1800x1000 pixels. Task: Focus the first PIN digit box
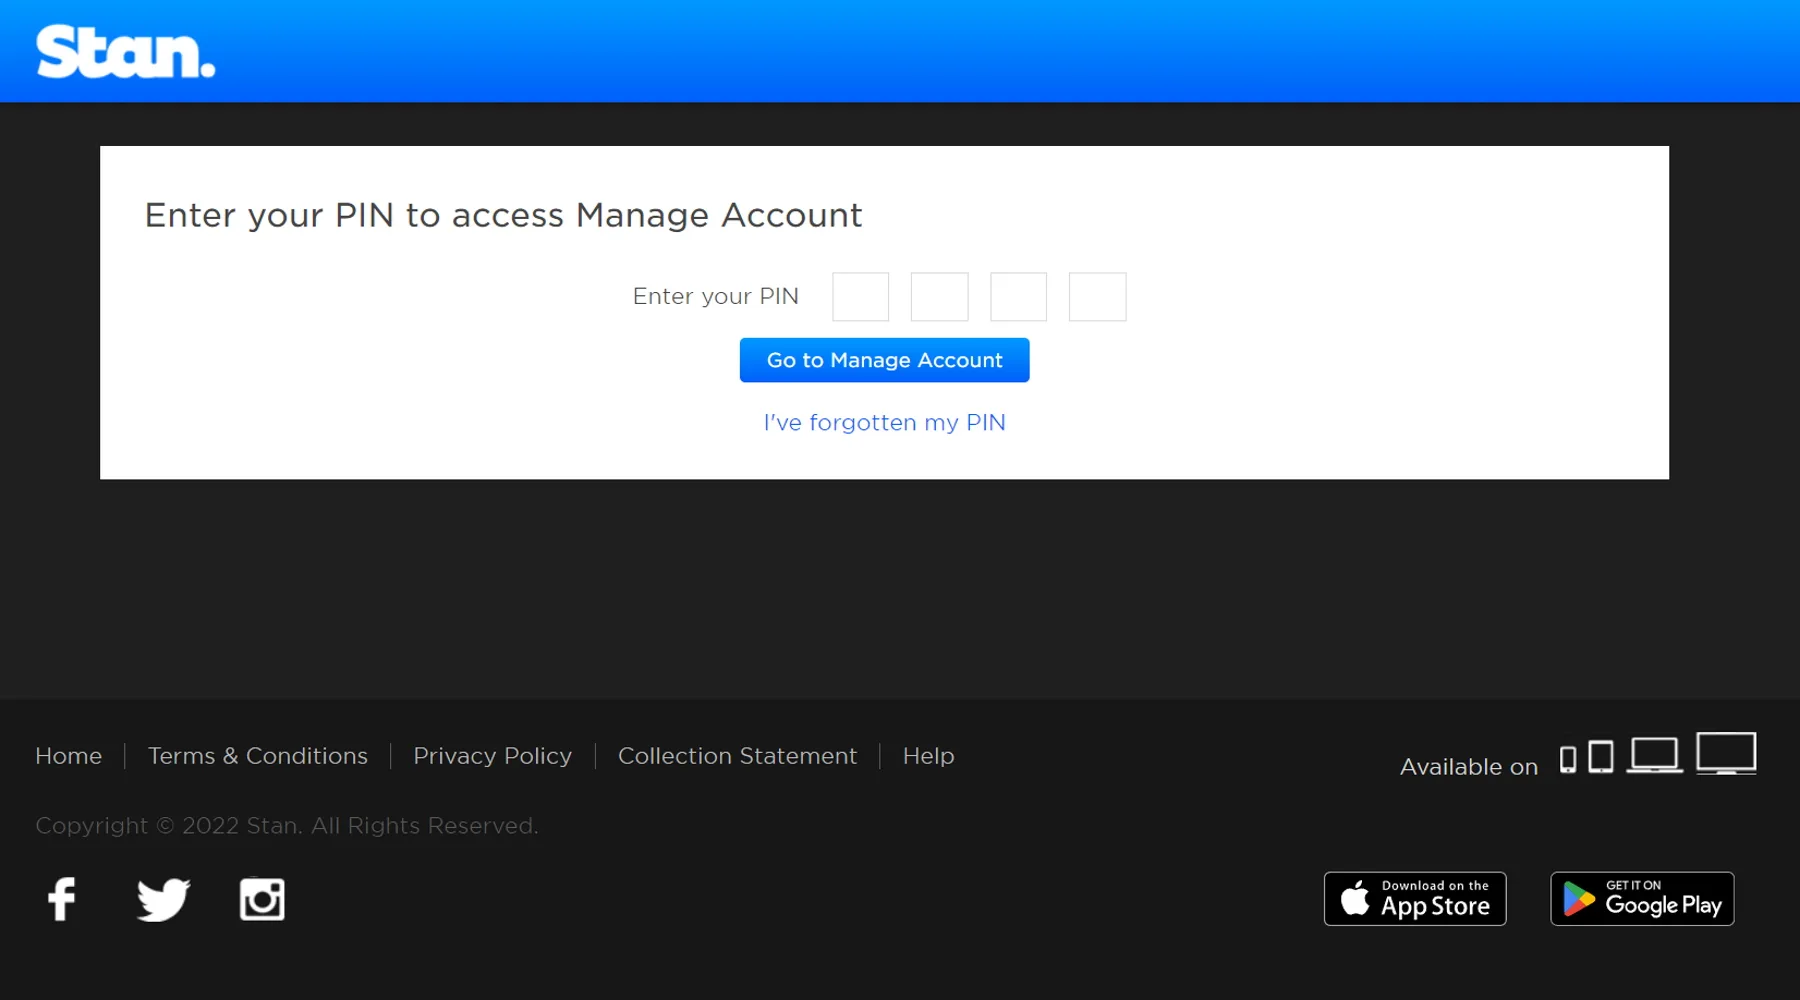click(x=860, y=297)
